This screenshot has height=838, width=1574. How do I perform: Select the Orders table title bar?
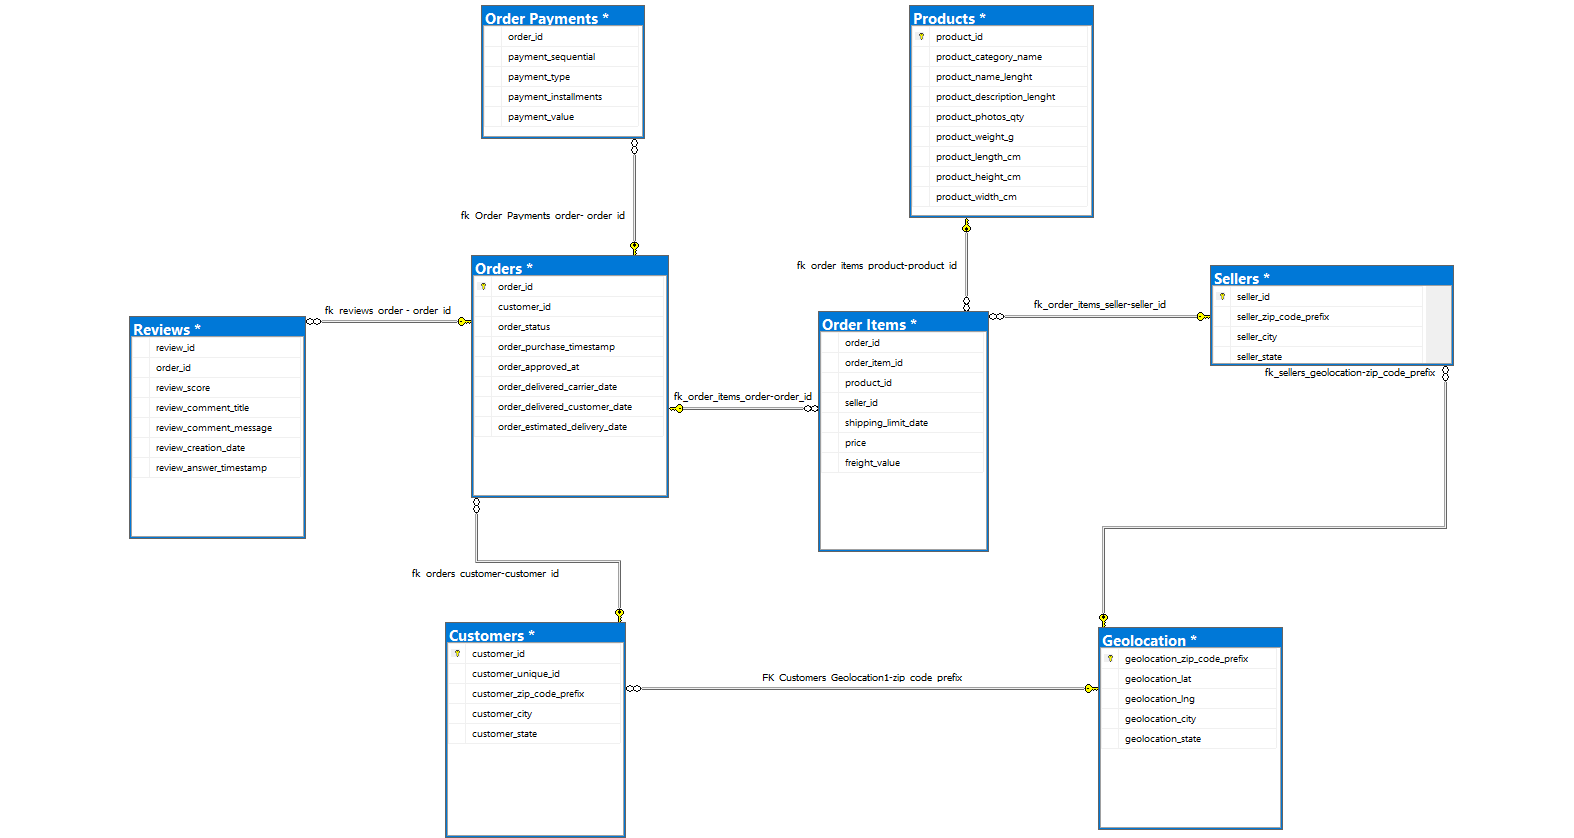pos(569,268)
